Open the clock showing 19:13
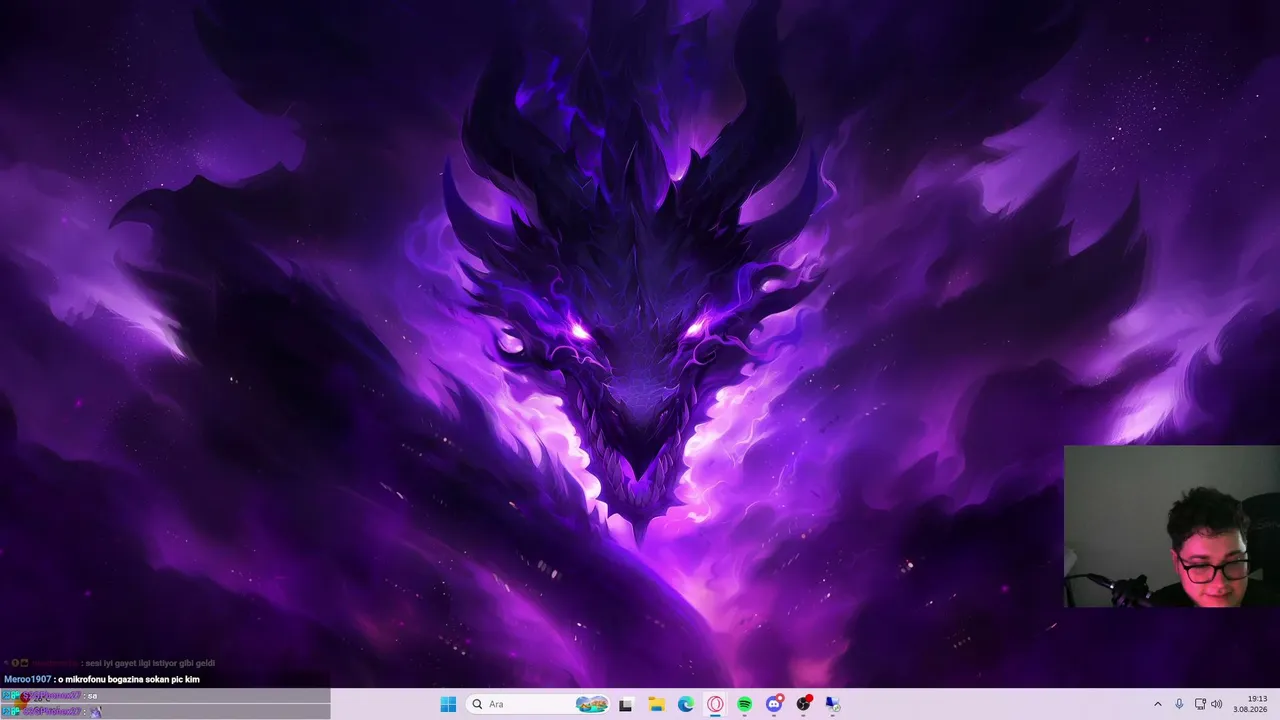The width and height of the screenshot is (1280, 720). pos(1251,704)
